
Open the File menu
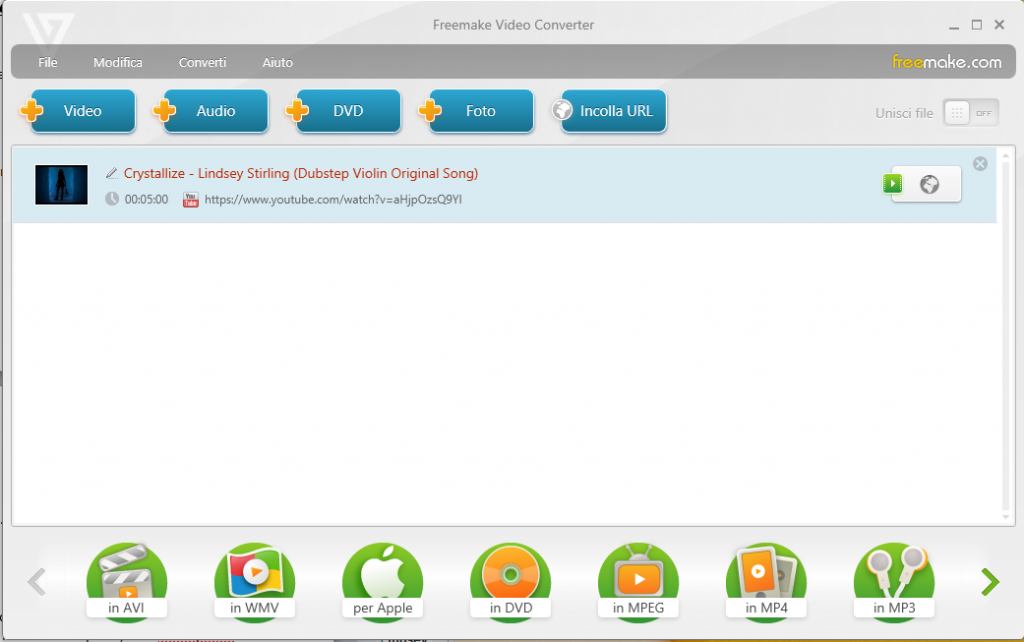(48, 63)
